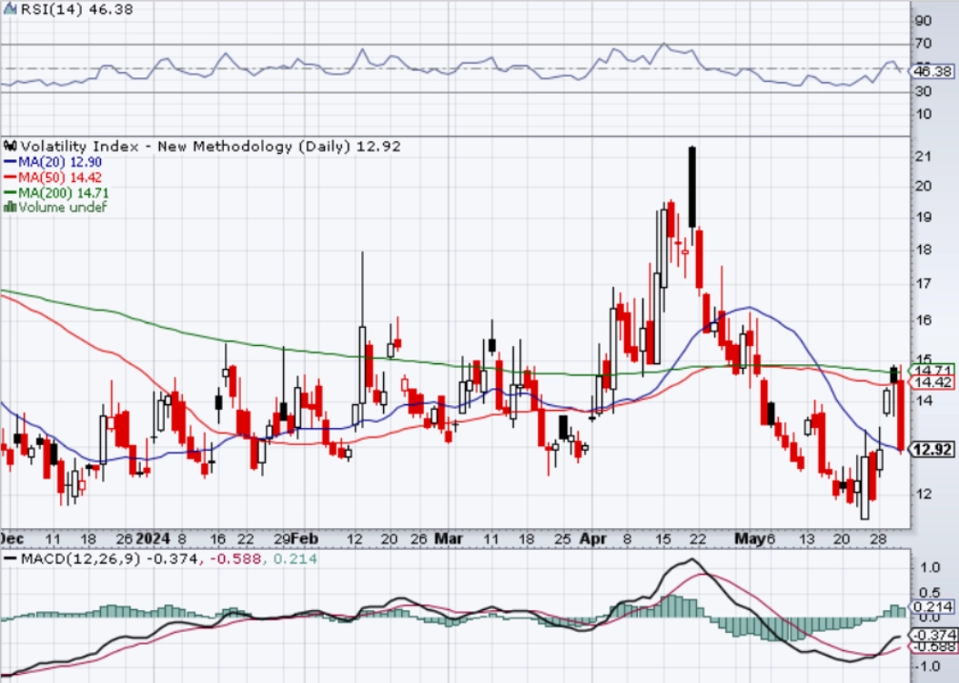Click the 2024 year label on date axis
Viewport: 959px width, 683px height.
pos(152,539)
